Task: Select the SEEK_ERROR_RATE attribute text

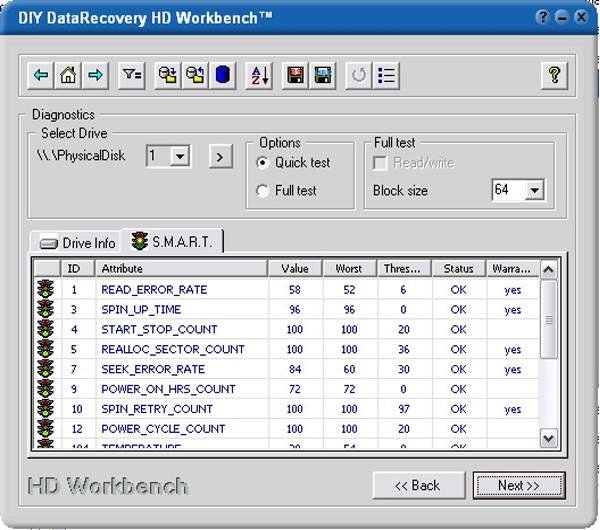Action: [153, 369]
